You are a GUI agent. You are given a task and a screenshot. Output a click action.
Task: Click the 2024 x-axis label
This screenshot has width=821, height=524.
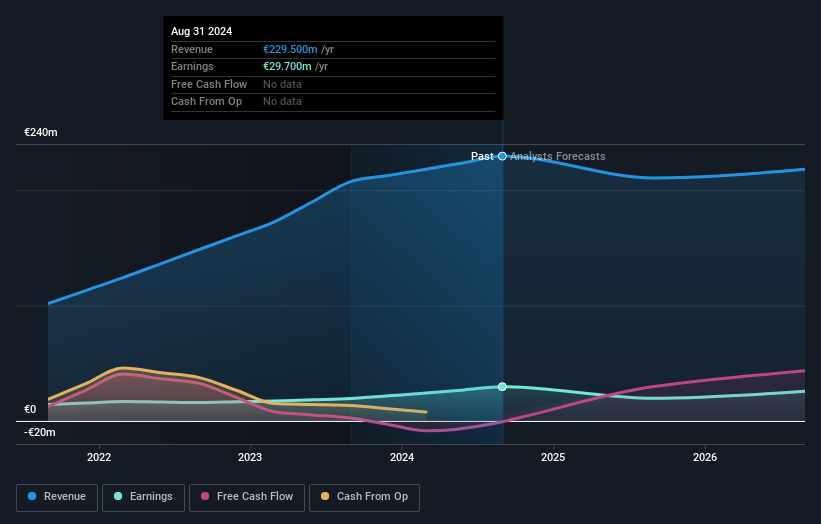click(x=402, y=458)
